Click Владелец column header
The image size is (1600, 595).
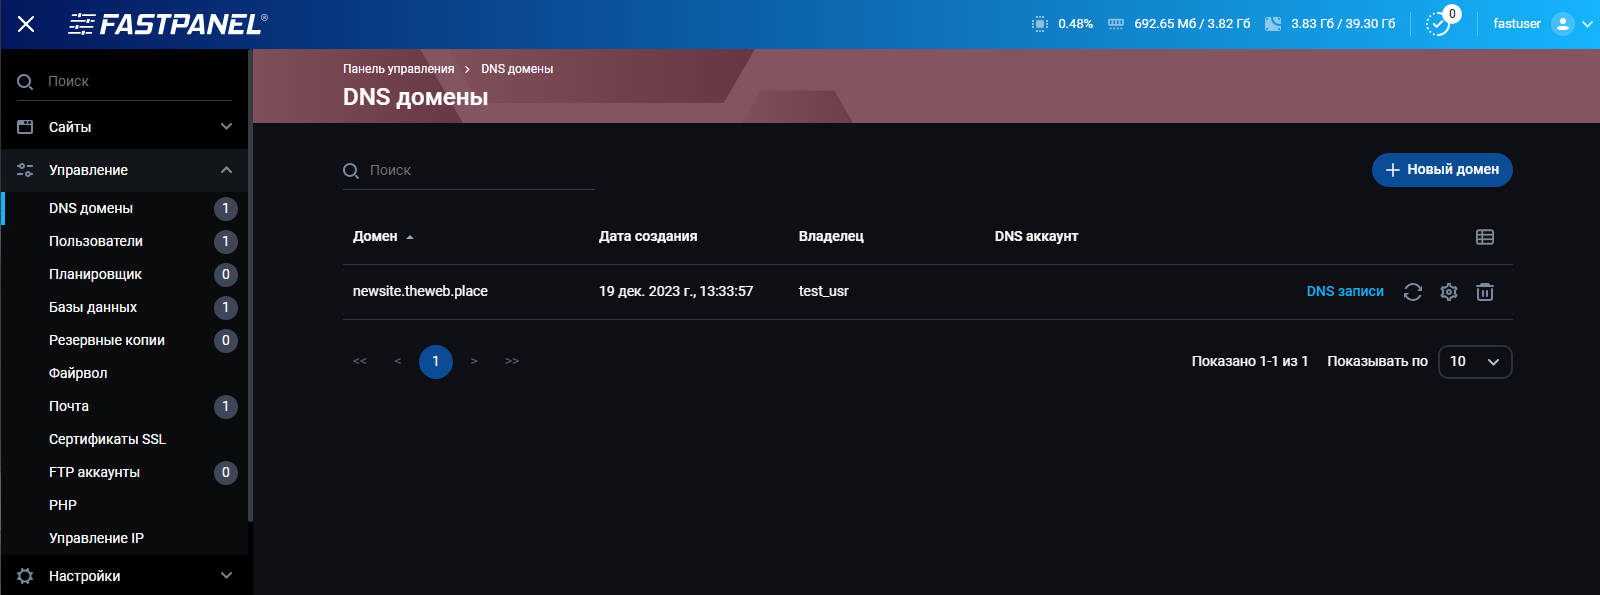pyautogui.click(x=831, y=237)
